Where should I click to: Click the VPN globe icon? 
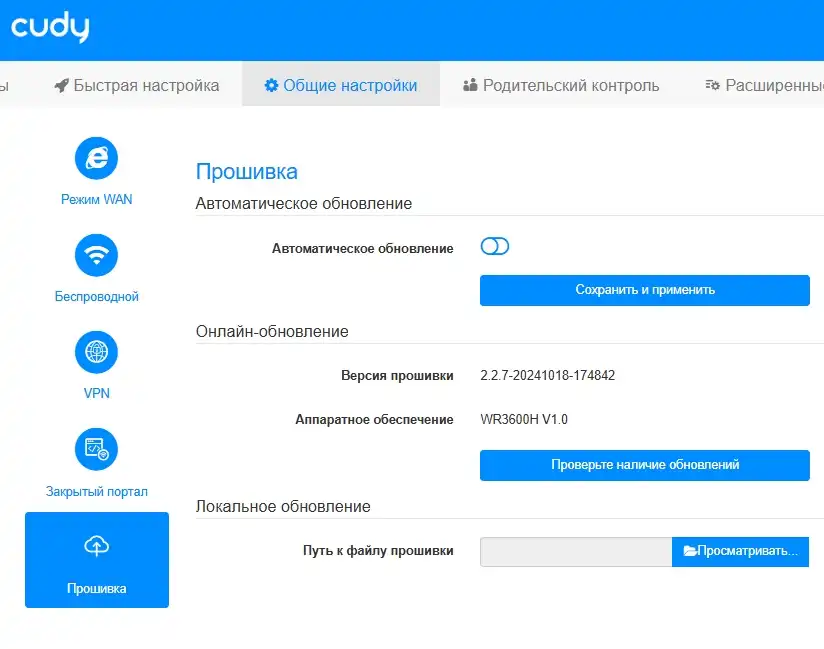click(96, 352)
